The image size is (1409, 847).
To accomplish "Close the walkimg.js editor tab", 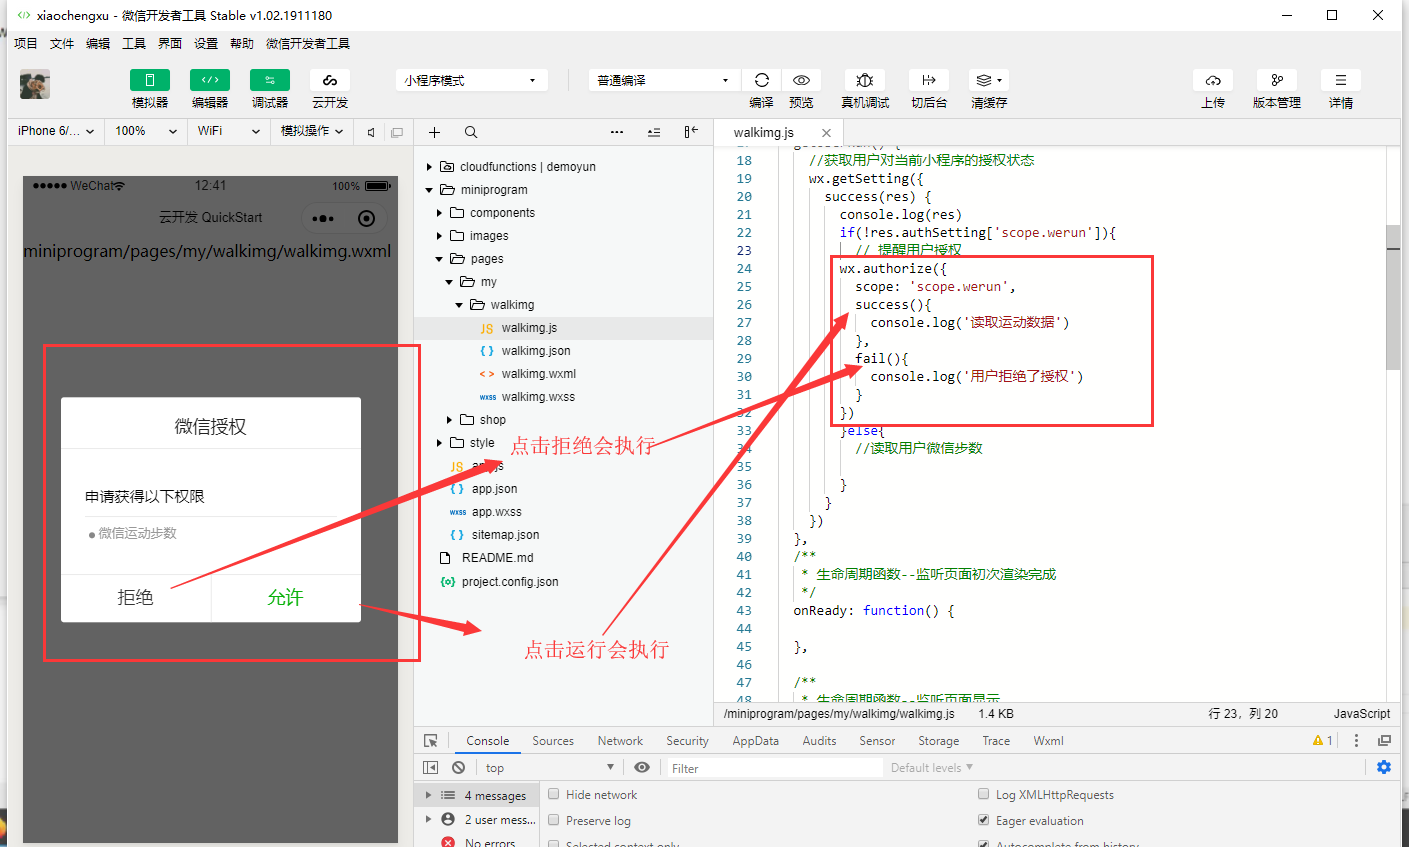I will click(826, 133).
